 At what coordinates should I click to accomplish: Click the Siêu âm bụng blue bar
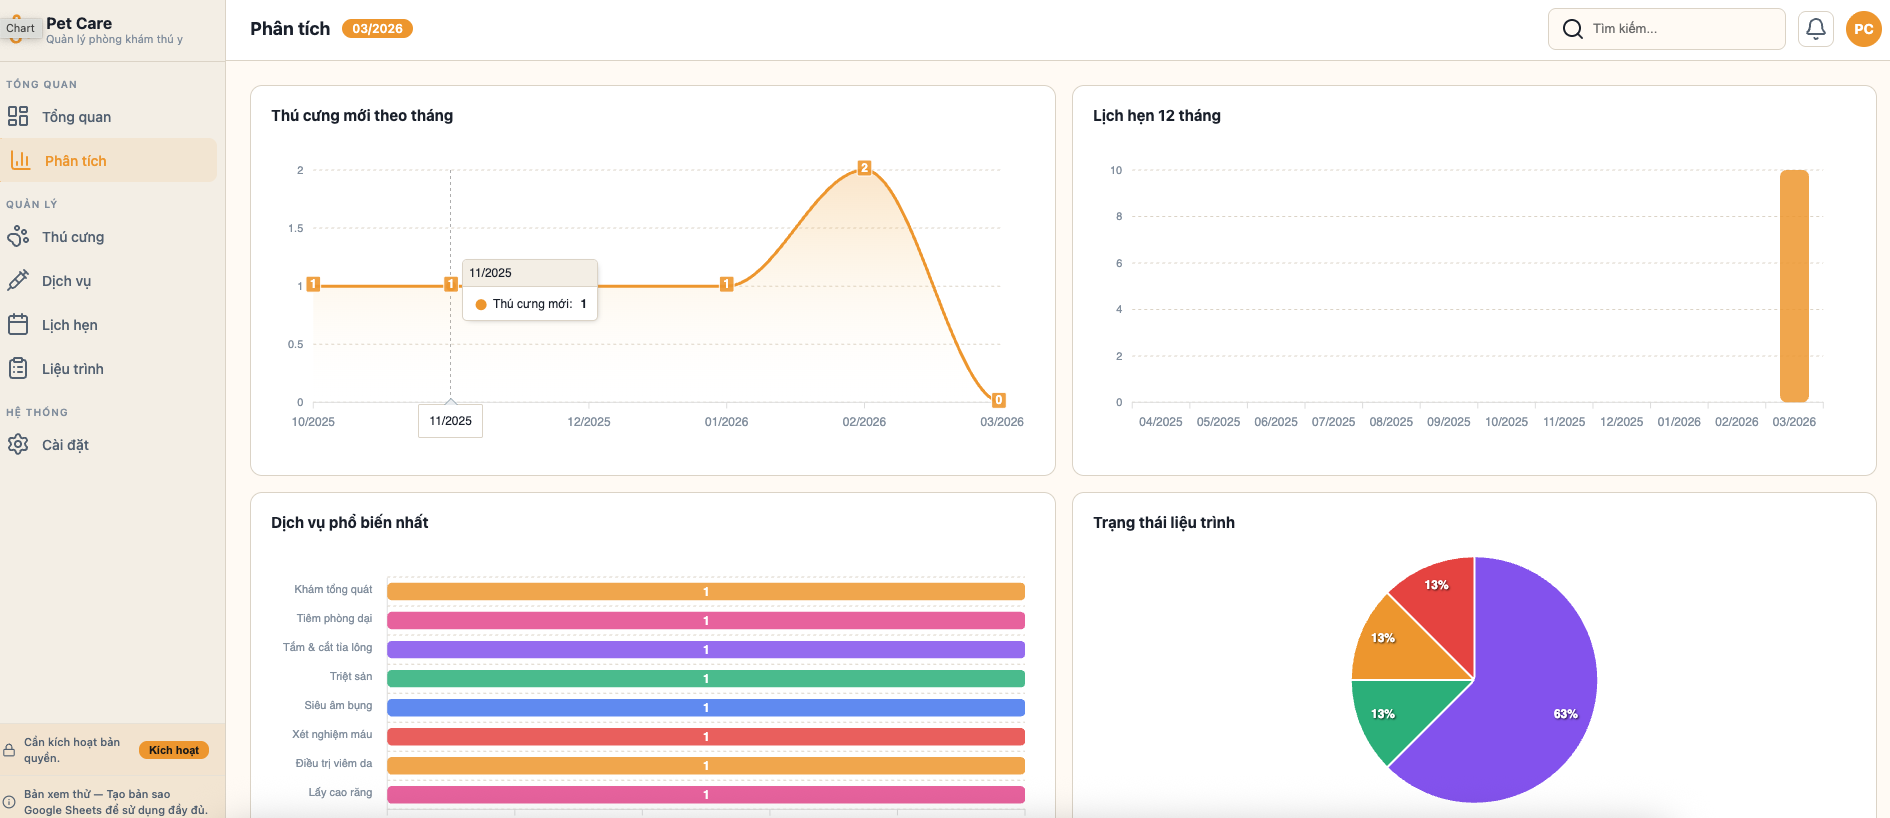(x=705, y=707)
